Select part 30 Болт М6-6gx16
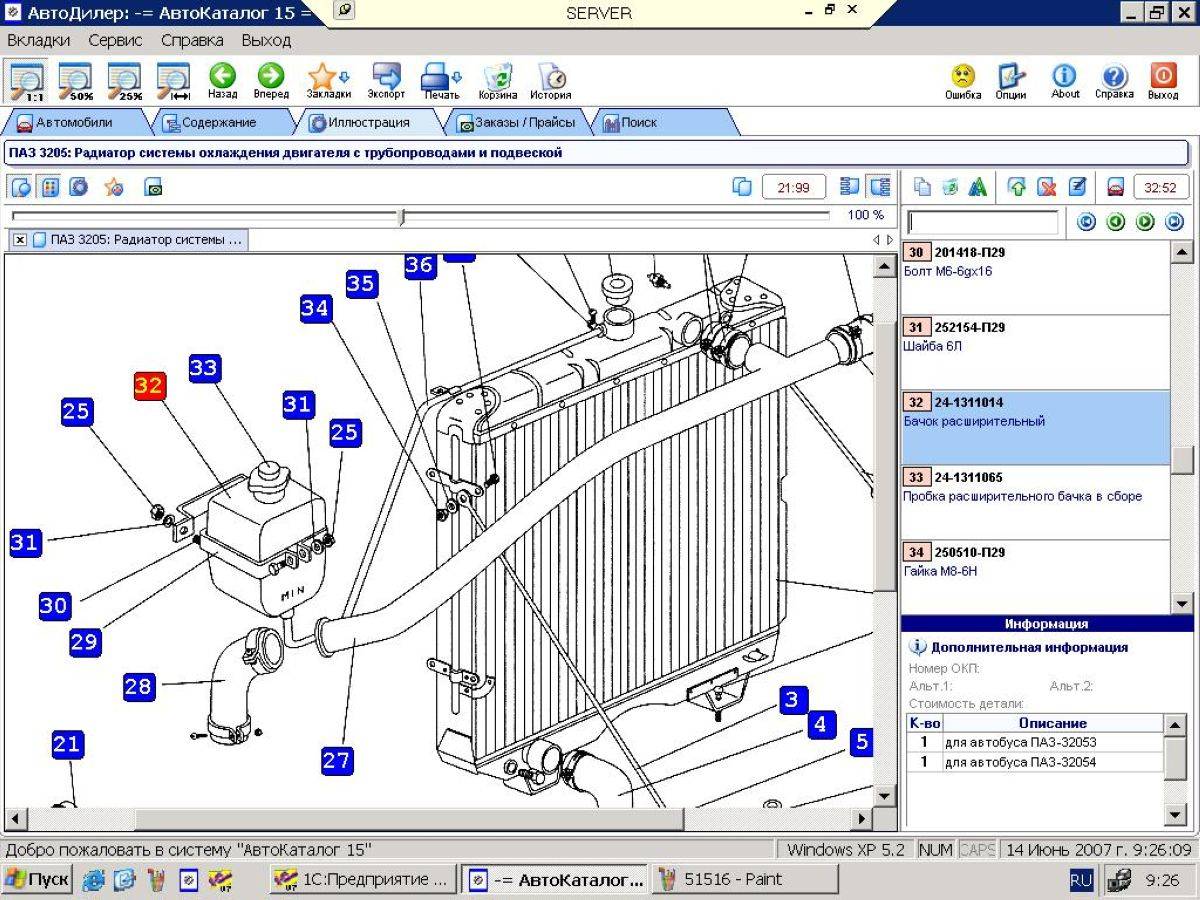 1035,277
